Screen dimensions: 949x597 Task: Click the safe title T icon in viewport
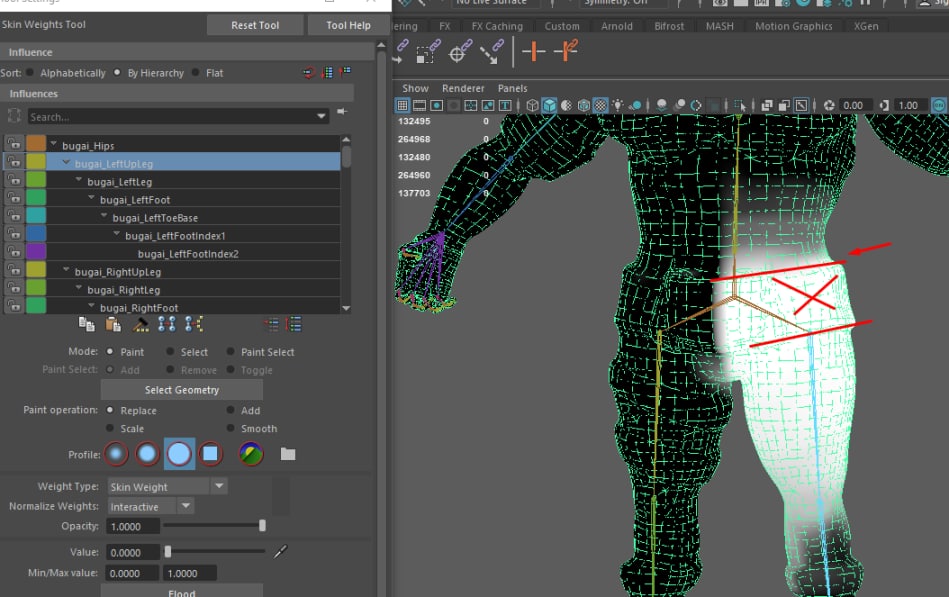tap(505, 105)
